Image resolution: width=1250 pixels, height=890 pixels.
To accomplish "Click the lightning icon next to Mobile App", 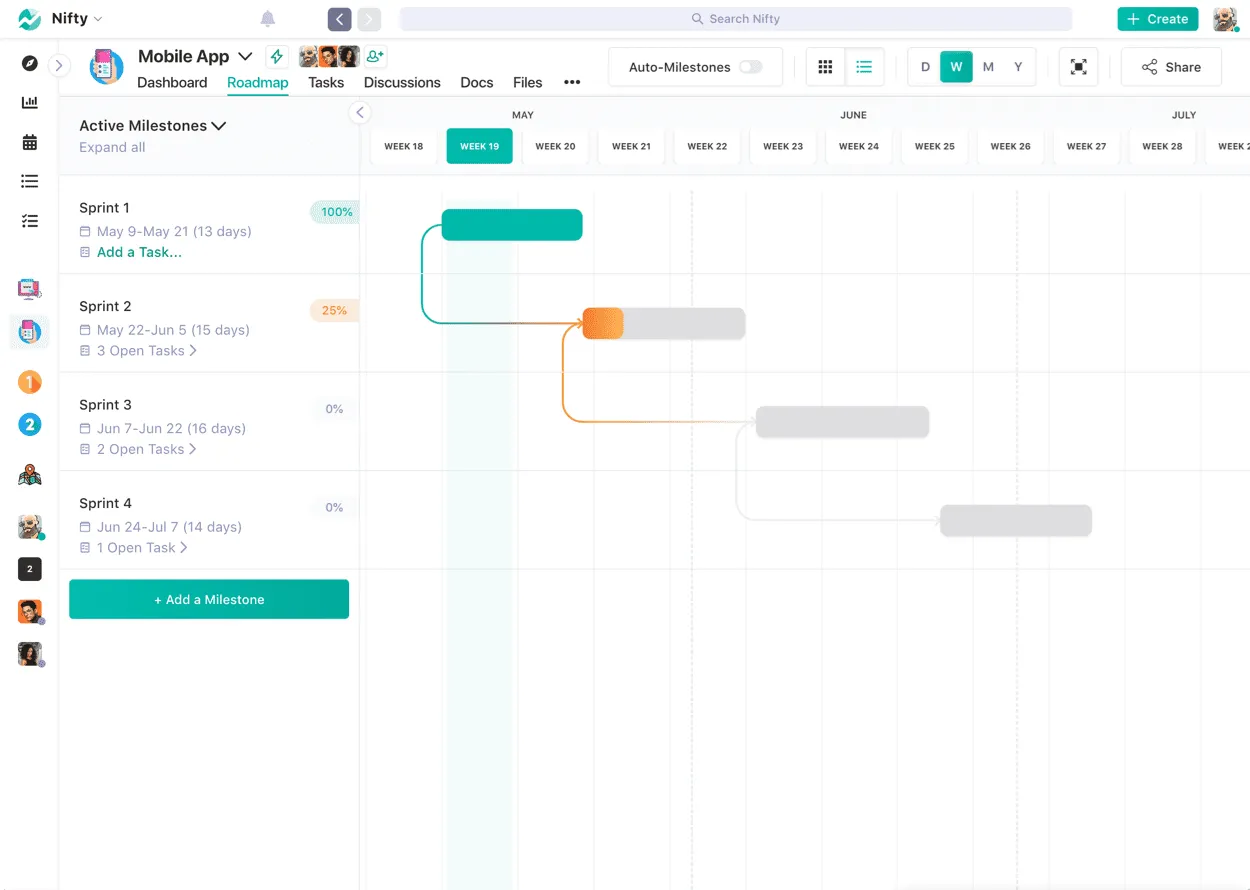I will (277, 56).
